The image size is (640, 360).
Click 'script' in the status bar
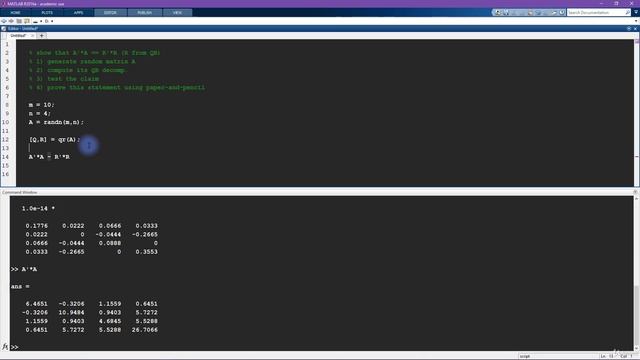point(525,356)
